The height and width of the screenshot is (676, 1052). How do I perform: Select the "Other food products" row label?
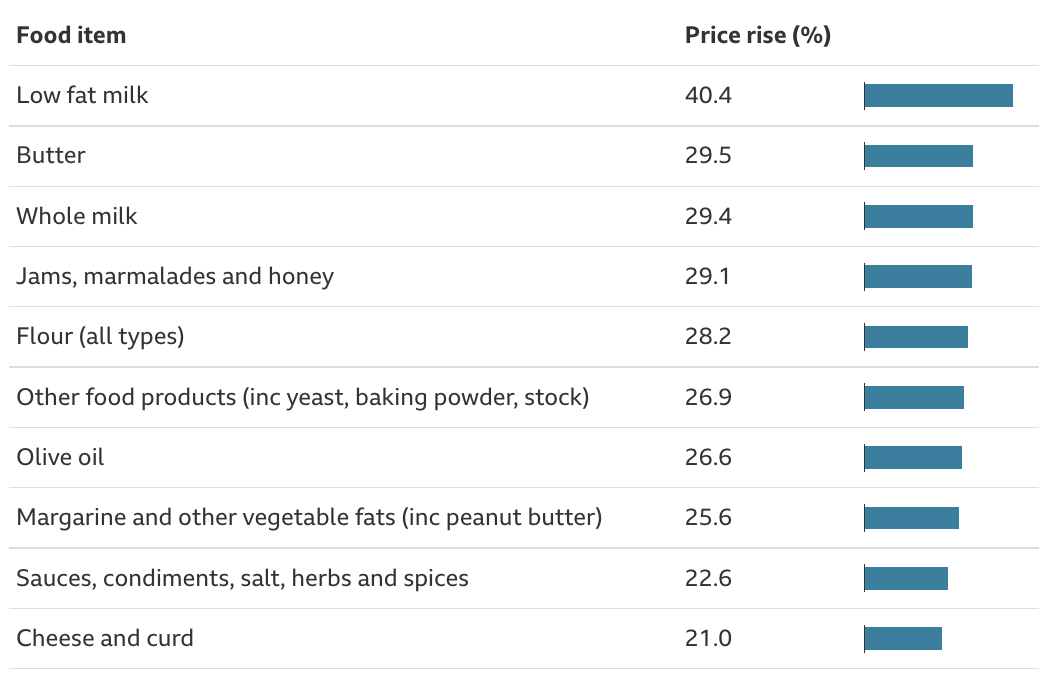[x=302, y=398]
